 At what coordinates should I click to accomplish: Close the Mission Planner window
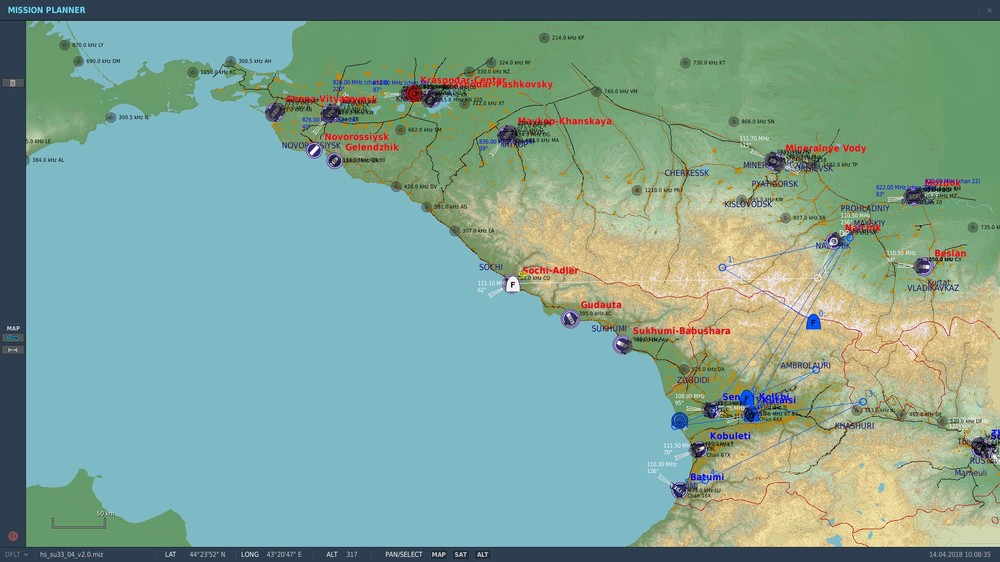tap(989, 10)
